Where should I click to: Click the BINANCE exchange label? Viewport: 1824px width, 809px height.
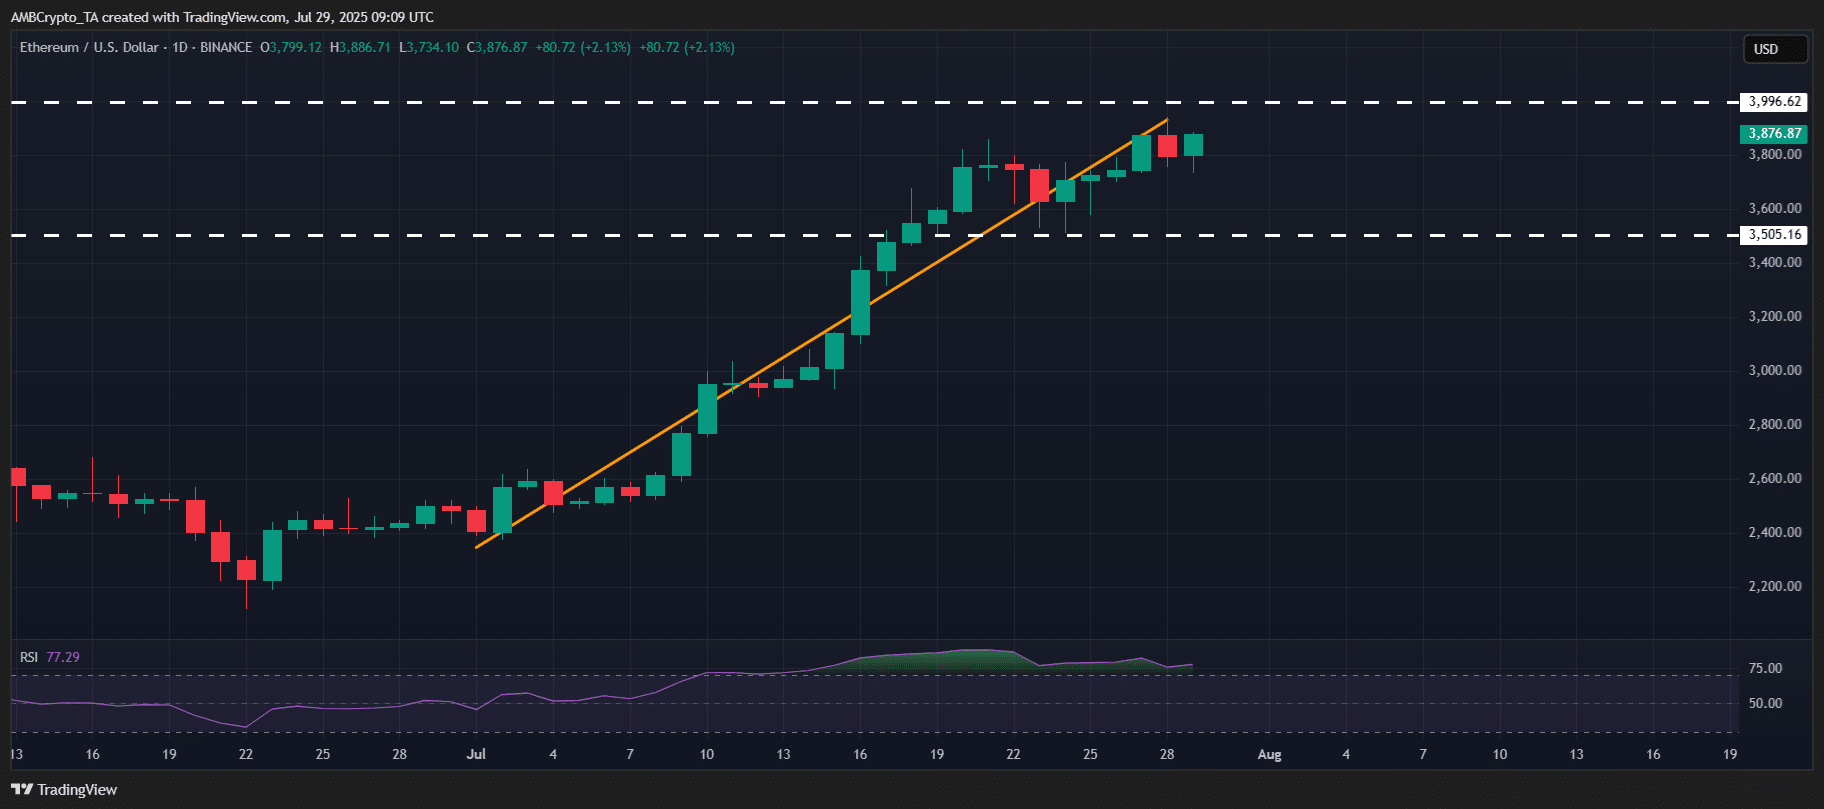(x=226, y=47)
